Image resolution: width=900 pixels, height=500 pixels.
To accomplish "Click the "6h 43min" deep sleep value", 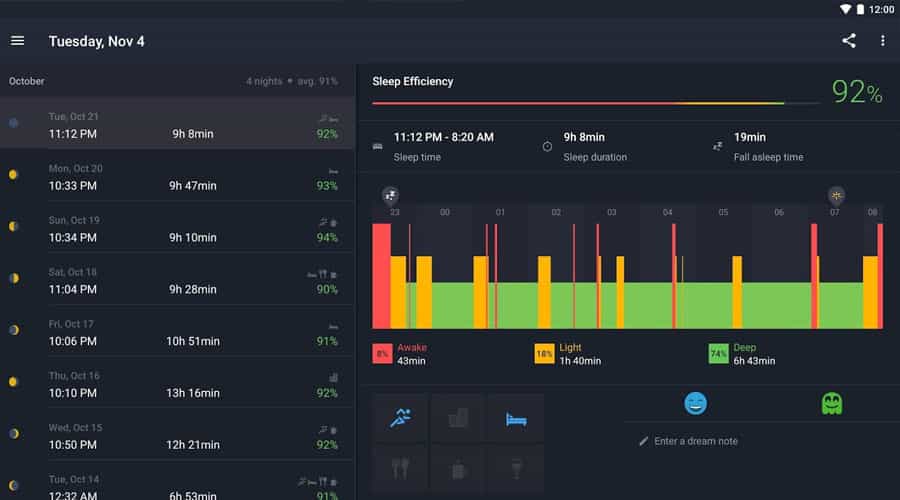I will (754, 361).
